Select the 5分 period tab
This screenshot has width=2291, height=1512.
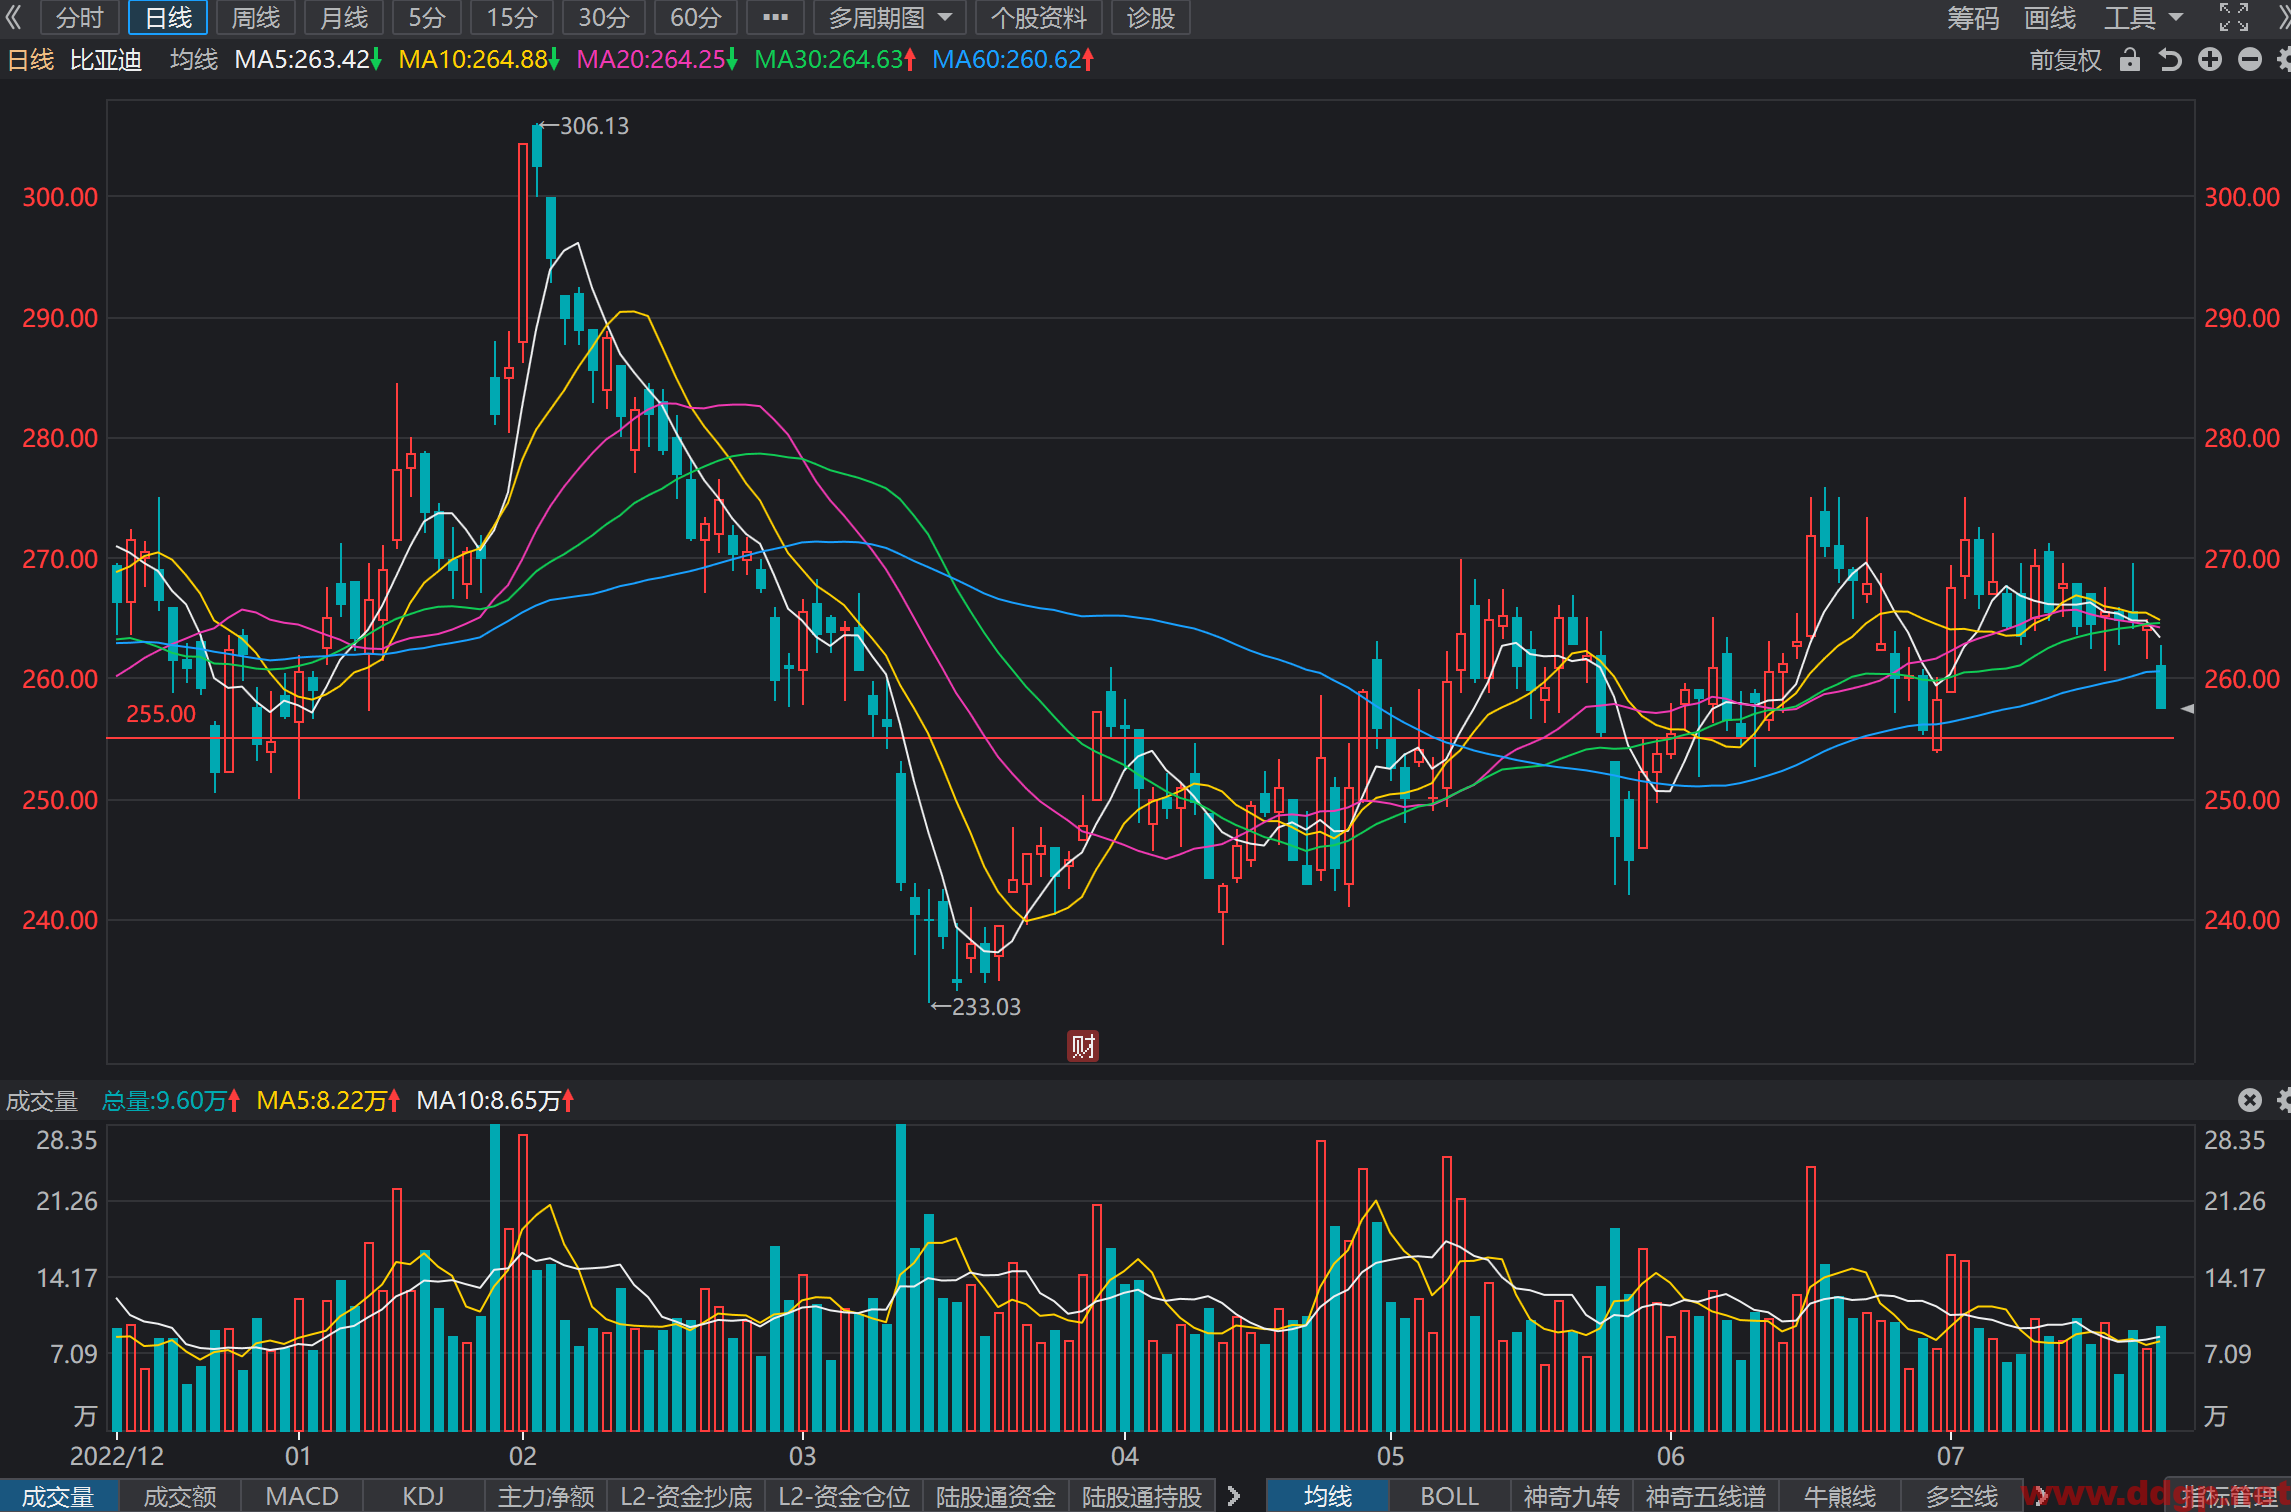click(427, 18)
